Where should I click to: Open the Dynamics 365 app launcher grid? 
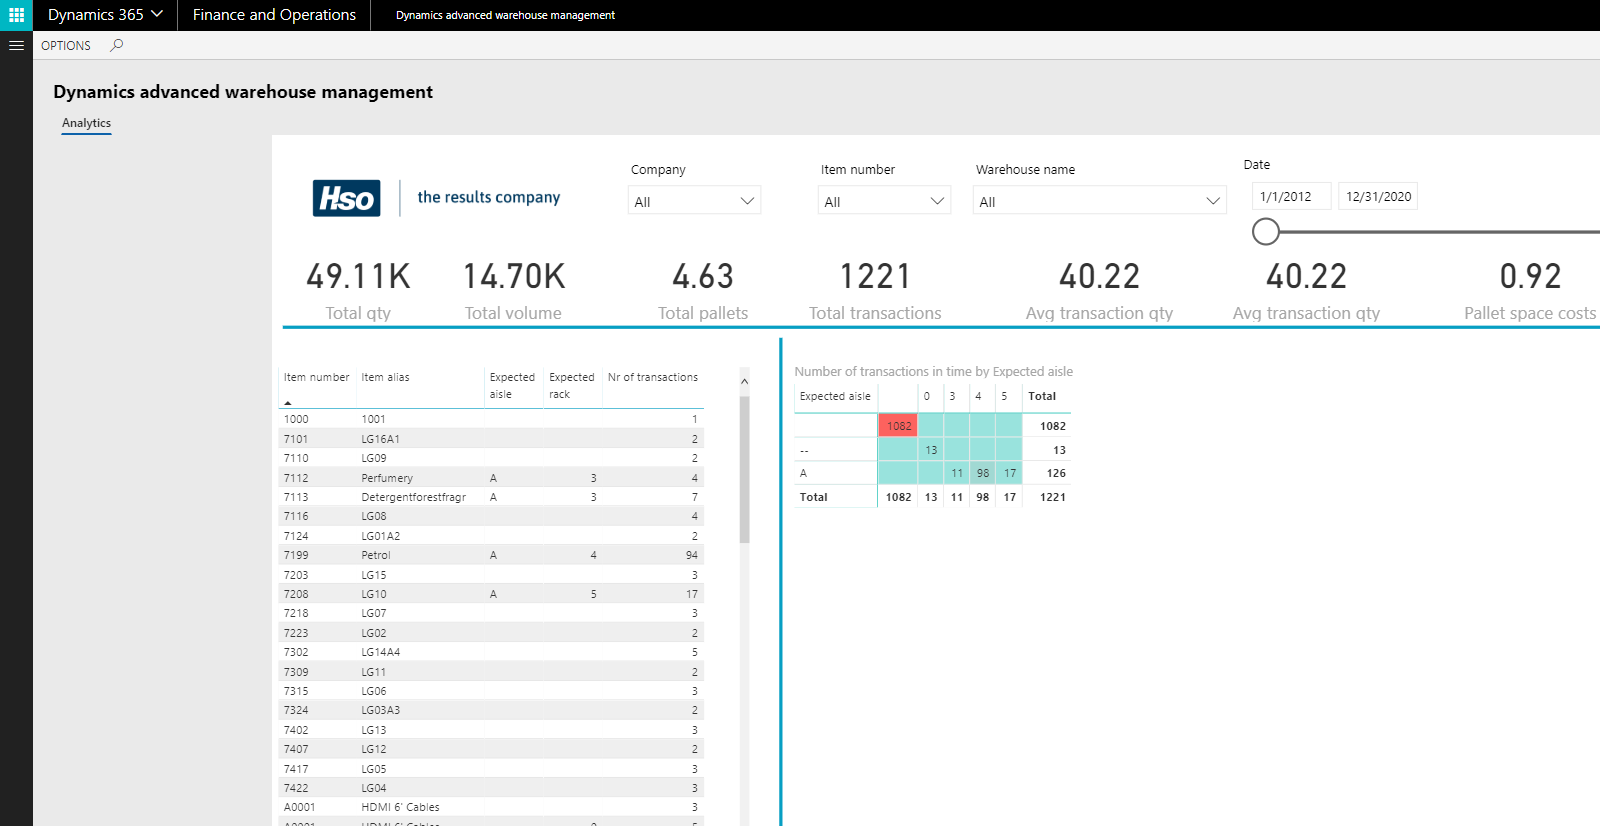16,15
